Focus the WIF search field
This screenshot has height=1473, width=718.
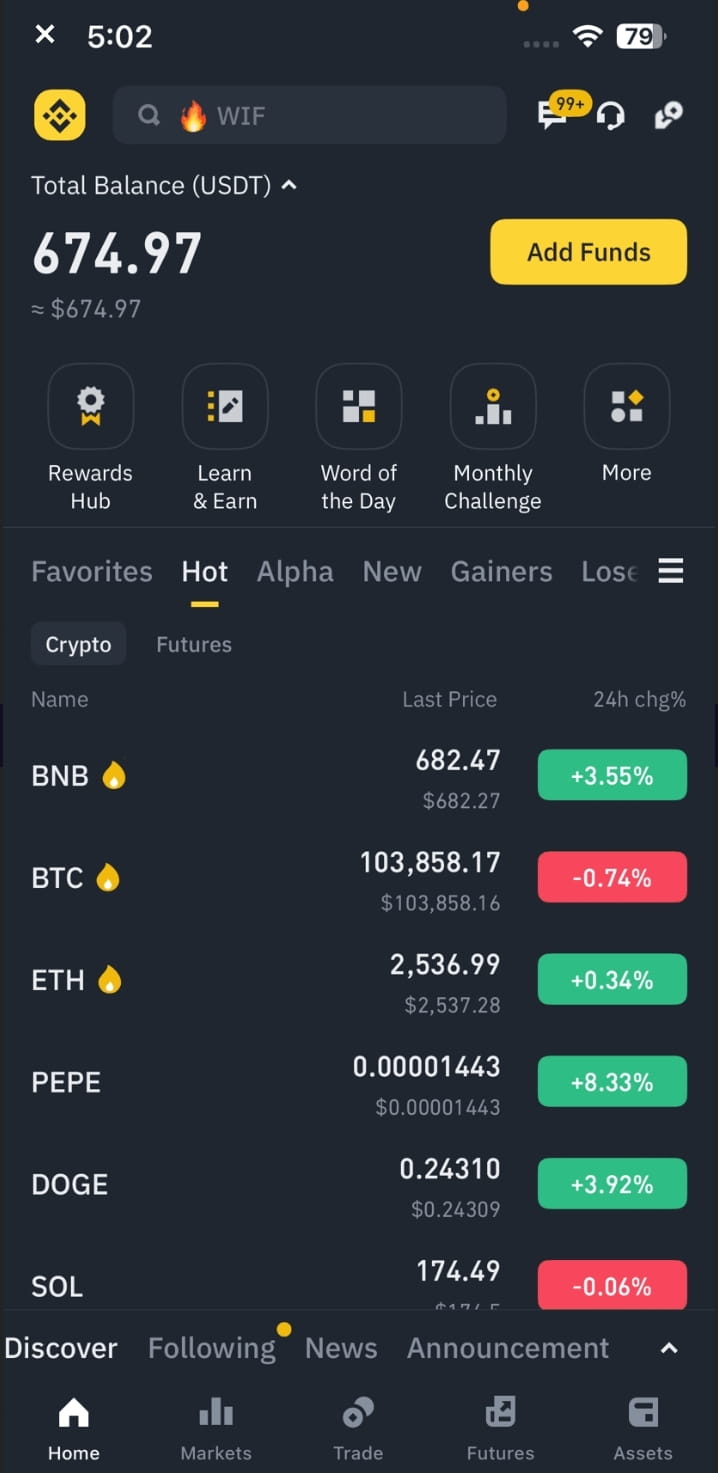[x=309, y=116]
